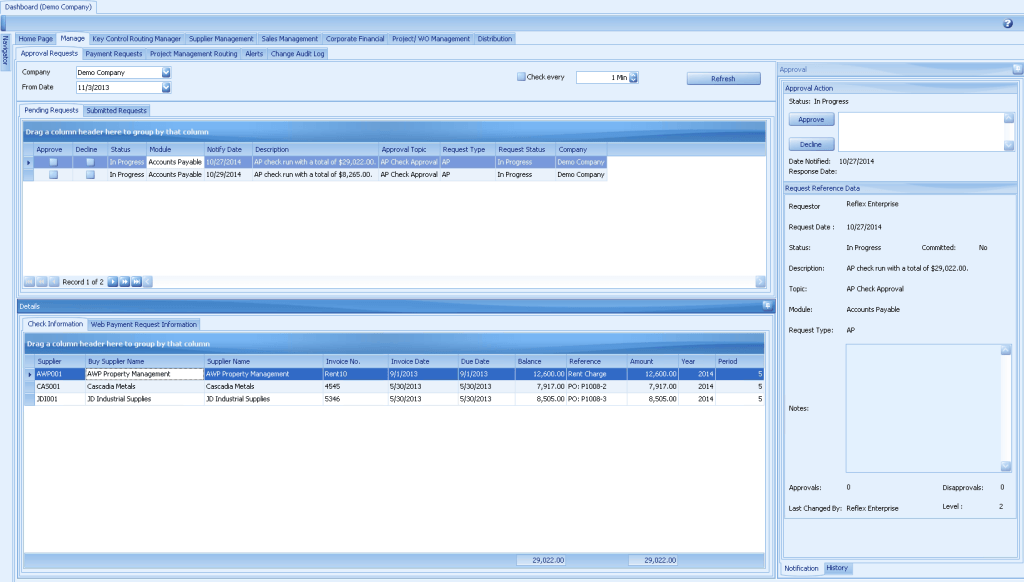This screenshot has width=1024, height=582.
Task: Click the 7,917.00 balance cell
Action: tap(541, 387)
